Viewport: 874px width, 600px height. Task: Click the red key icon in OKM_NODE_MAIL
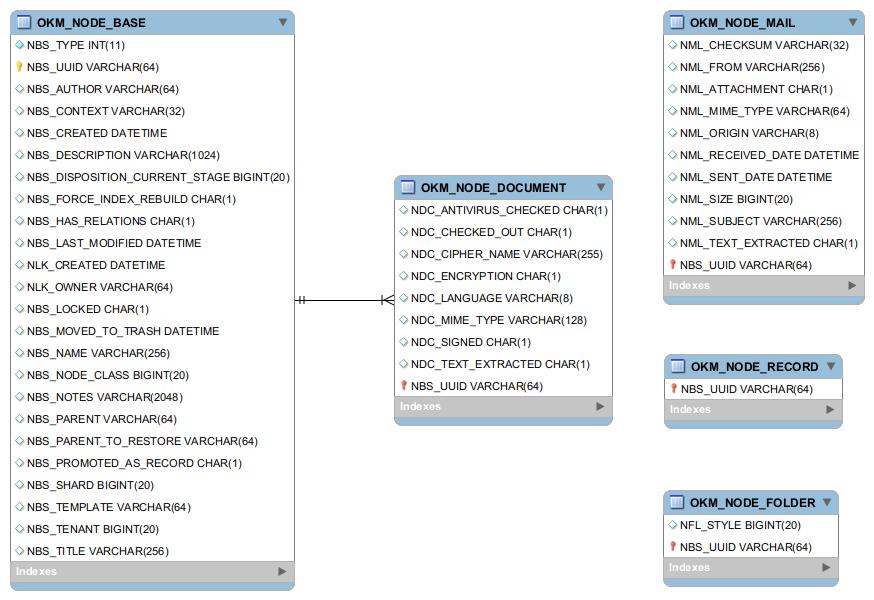(673, 265)
